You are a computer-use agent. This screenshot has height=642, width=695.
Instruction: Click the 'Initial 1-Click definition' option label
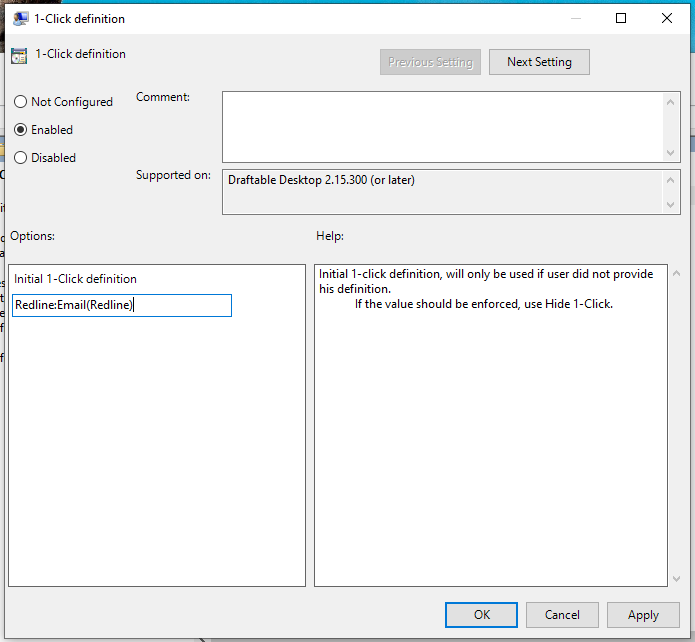(x=75, y=279)
